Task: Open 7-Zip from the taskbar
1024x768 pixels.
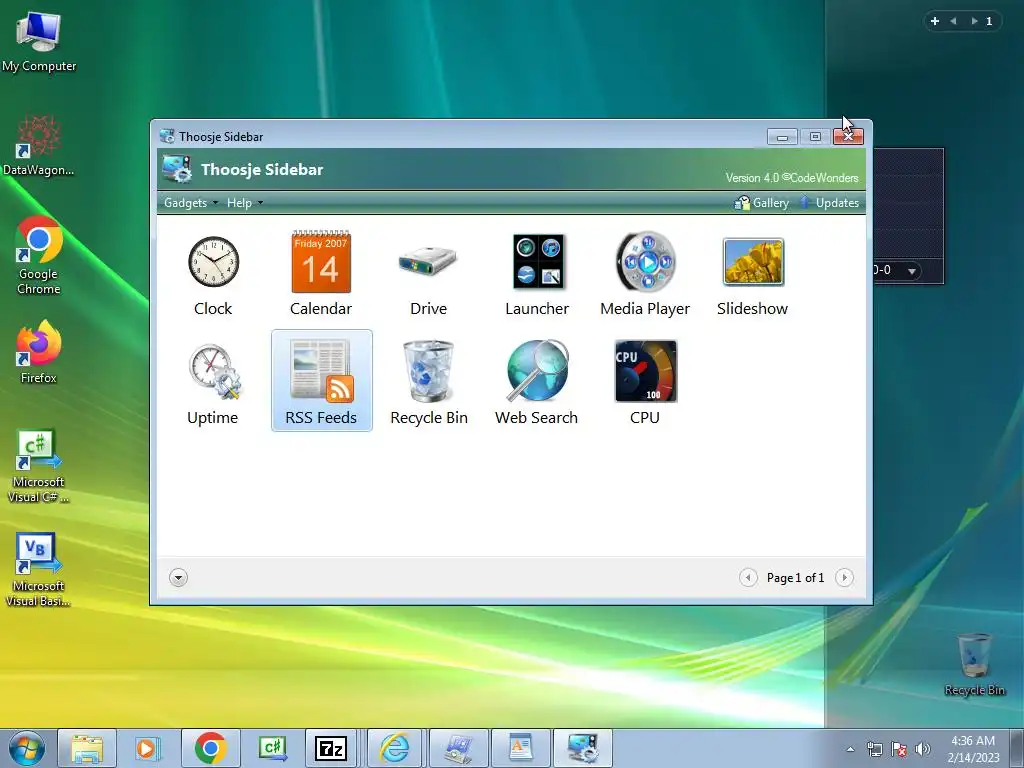Action: (x=331, y=748)
